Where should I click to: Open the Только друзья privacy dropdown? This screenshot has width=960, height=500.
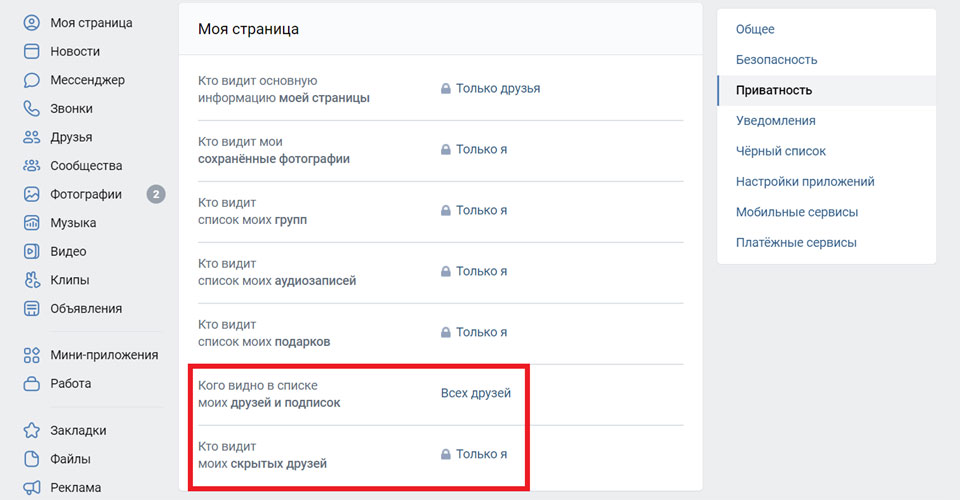pyautogui.click(x=490, y=89)
